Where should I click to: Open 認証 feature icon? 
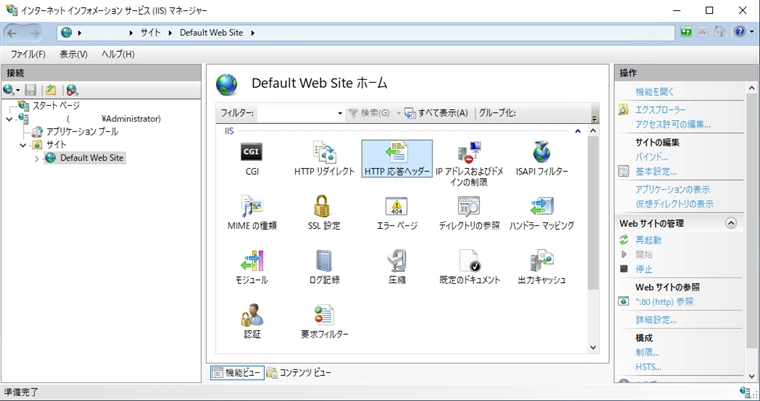pos(252,315)
